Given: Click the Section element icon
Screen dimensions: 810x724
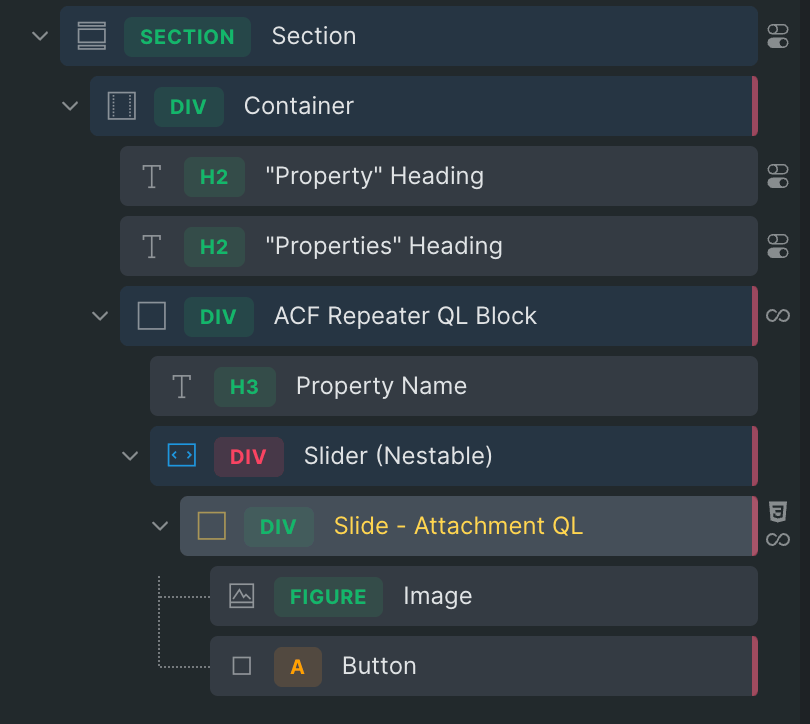Looking at the screenshot, I should tap(91, 36).
